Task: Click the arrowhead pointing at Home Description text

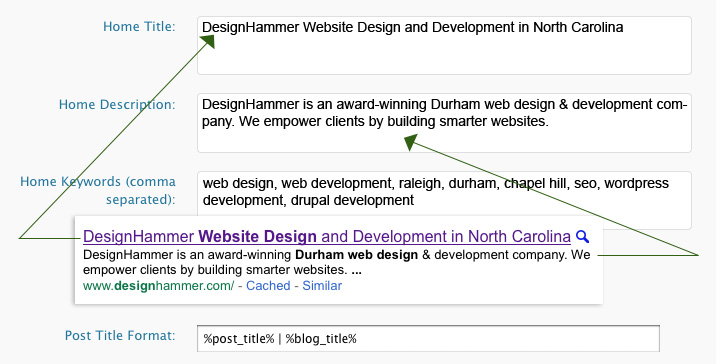Action: [x=411, y=142]
